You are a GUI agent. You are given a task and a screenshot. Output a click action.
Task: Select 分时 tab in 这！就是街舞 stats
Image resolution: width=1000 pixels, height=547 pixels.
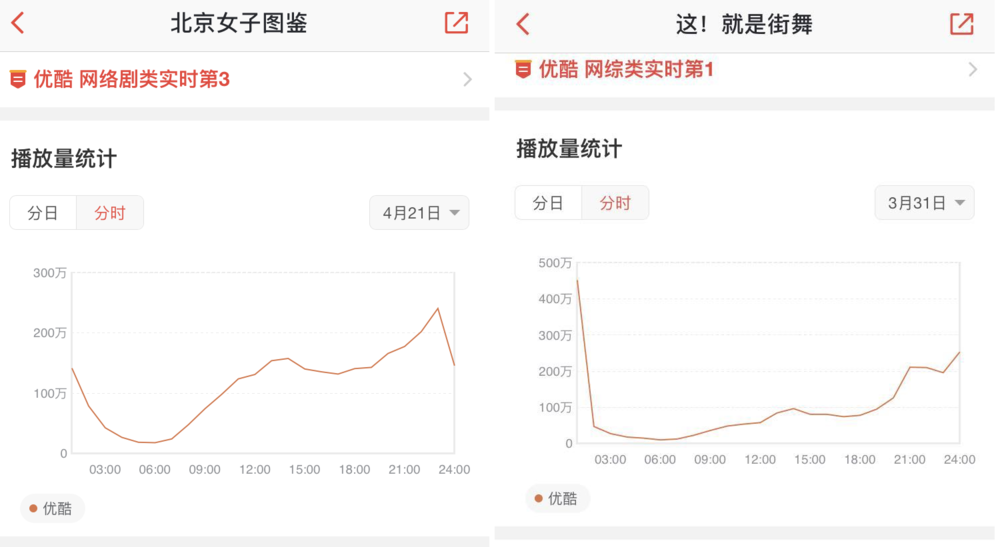pos(615,203)
